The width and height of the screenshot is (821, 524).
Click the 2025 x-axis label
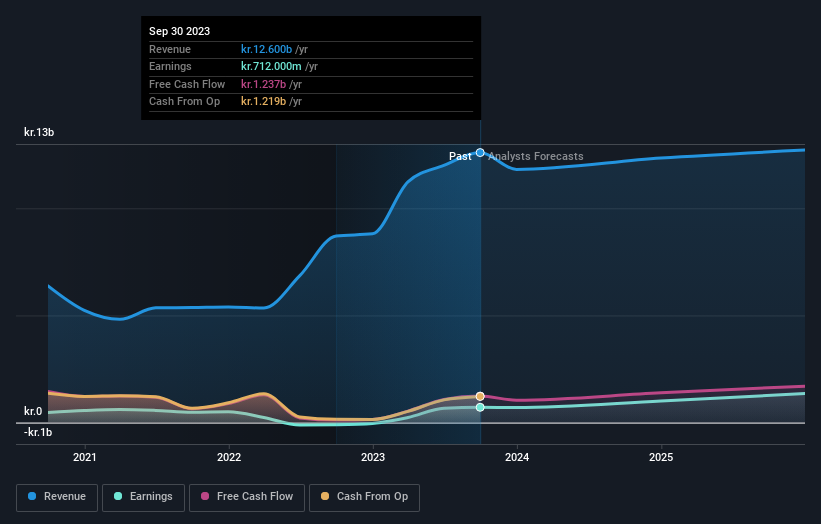[x=661, y=458]
